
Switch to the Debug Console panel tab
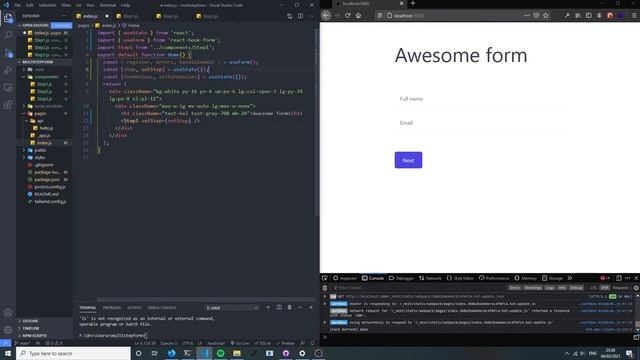tap(162, 307)
